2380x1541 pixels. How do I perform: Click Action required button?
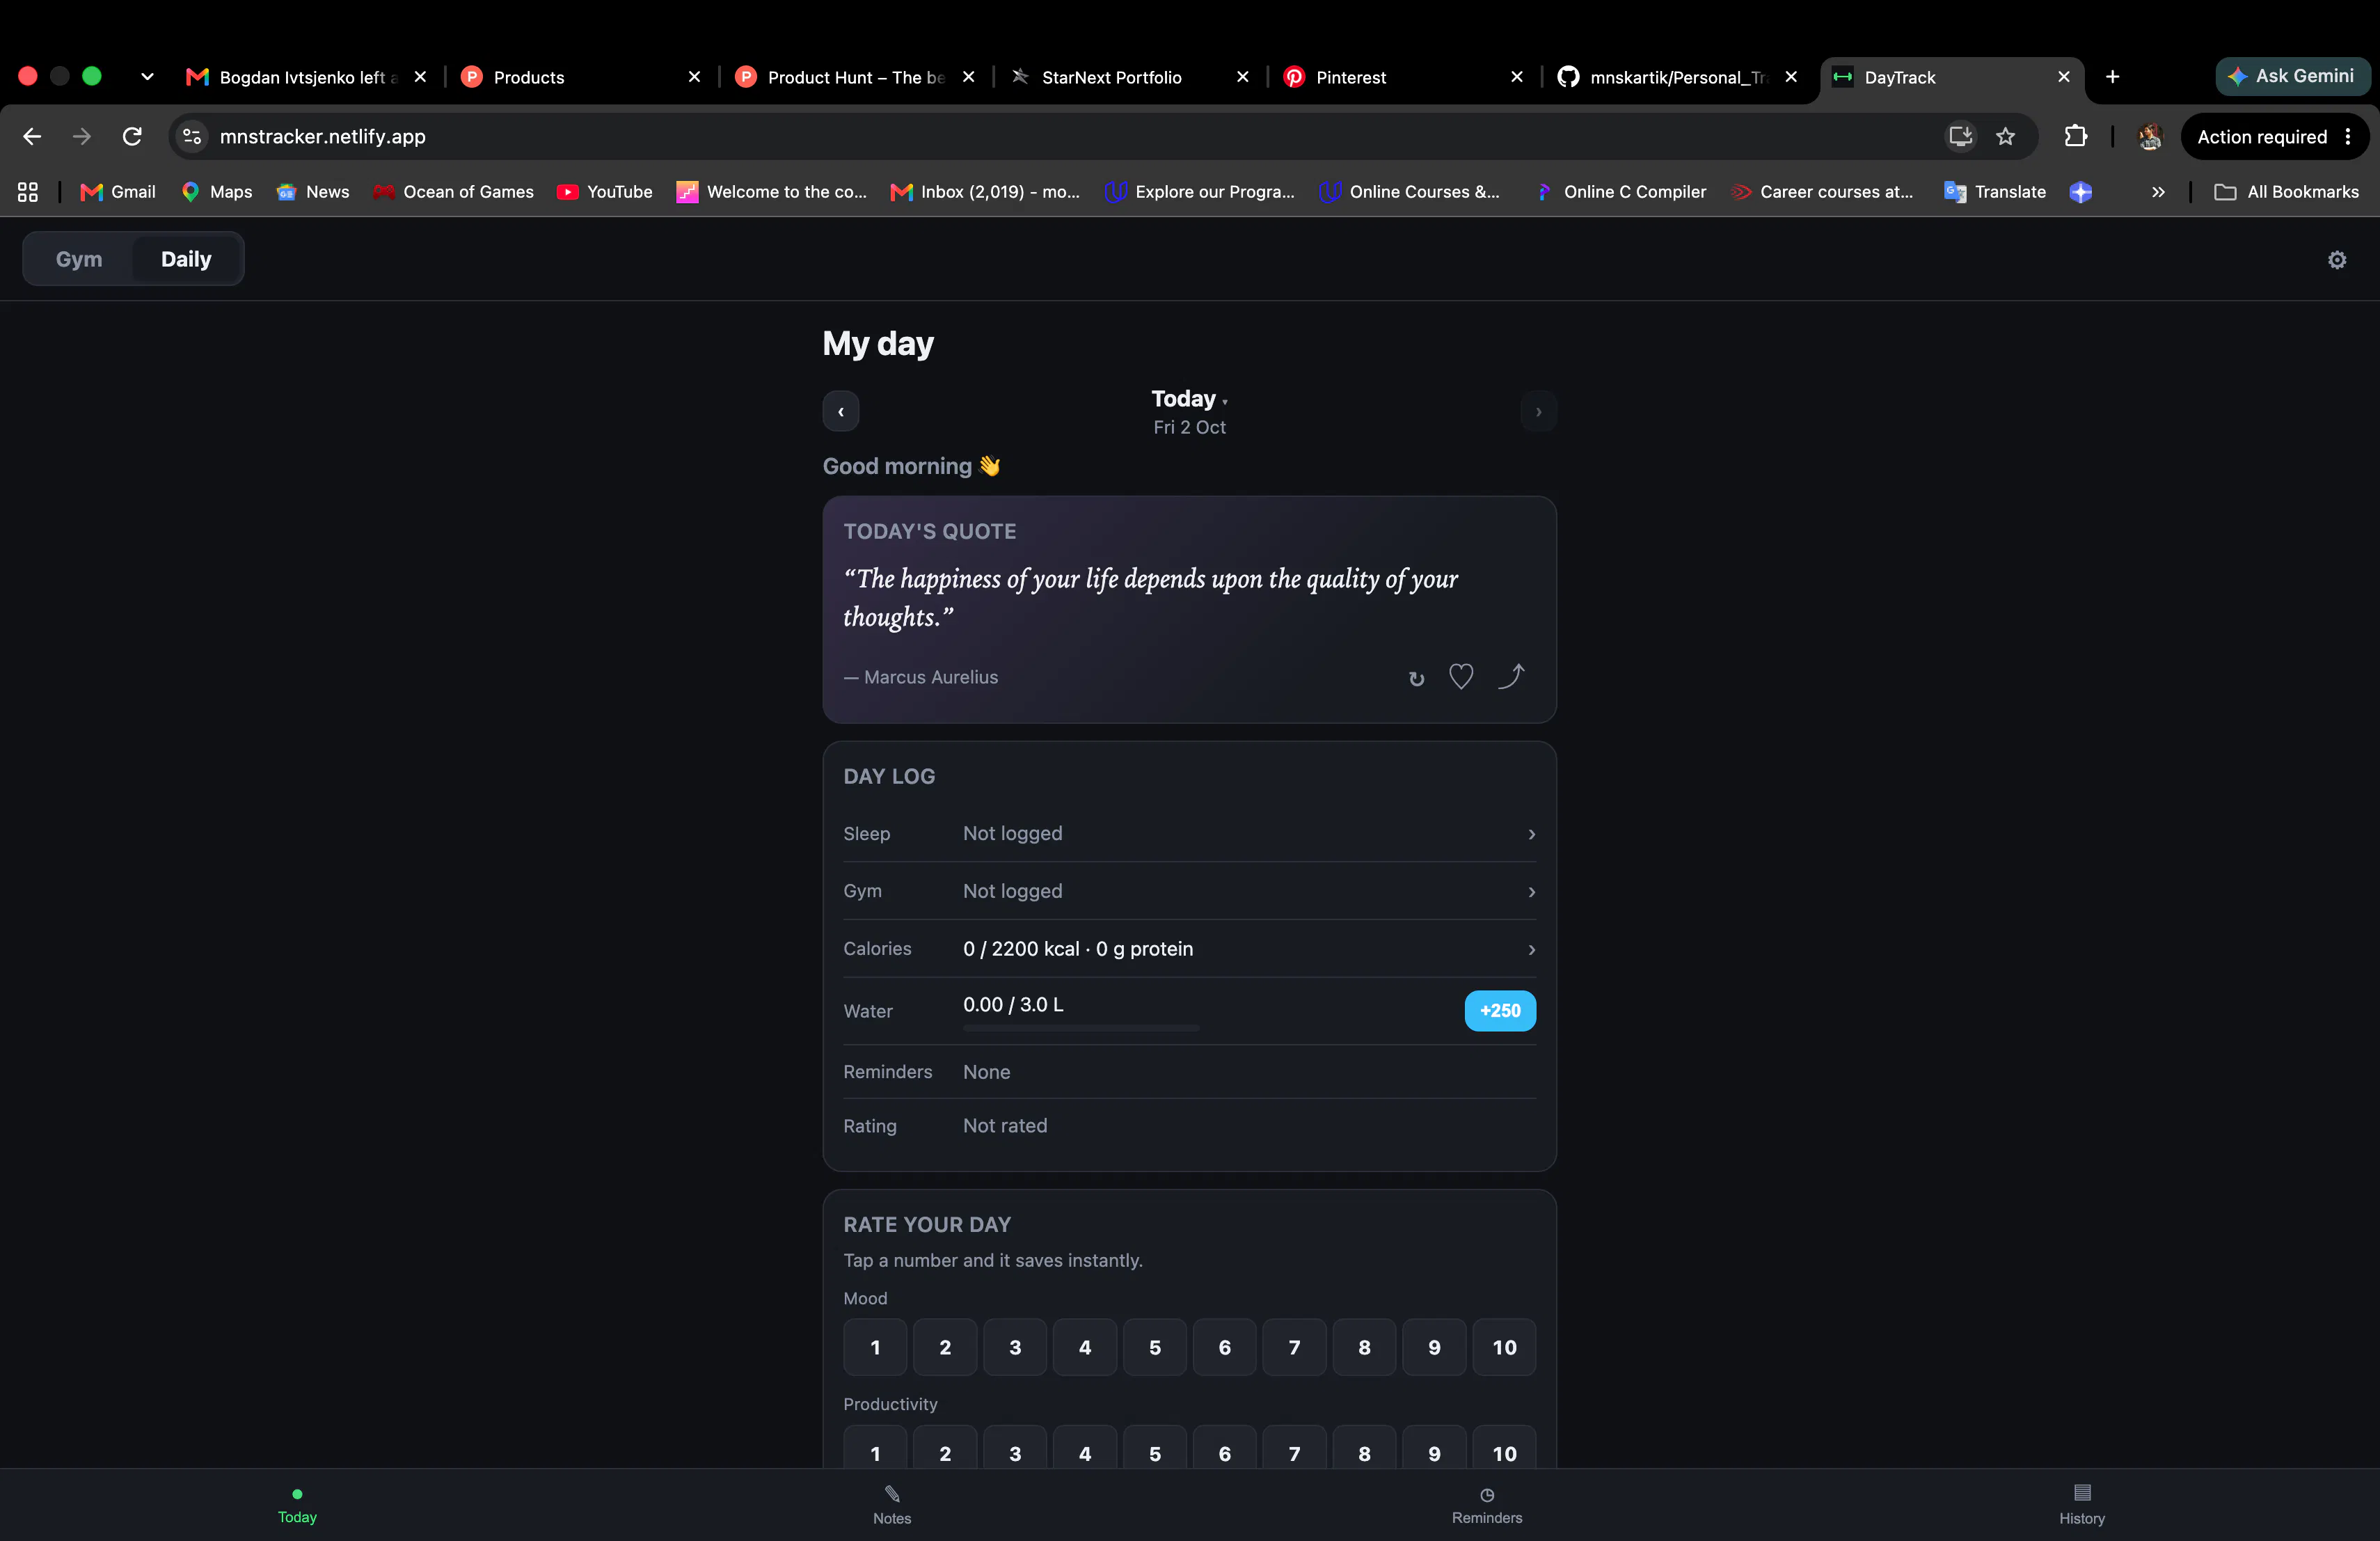pos(2274,137)
